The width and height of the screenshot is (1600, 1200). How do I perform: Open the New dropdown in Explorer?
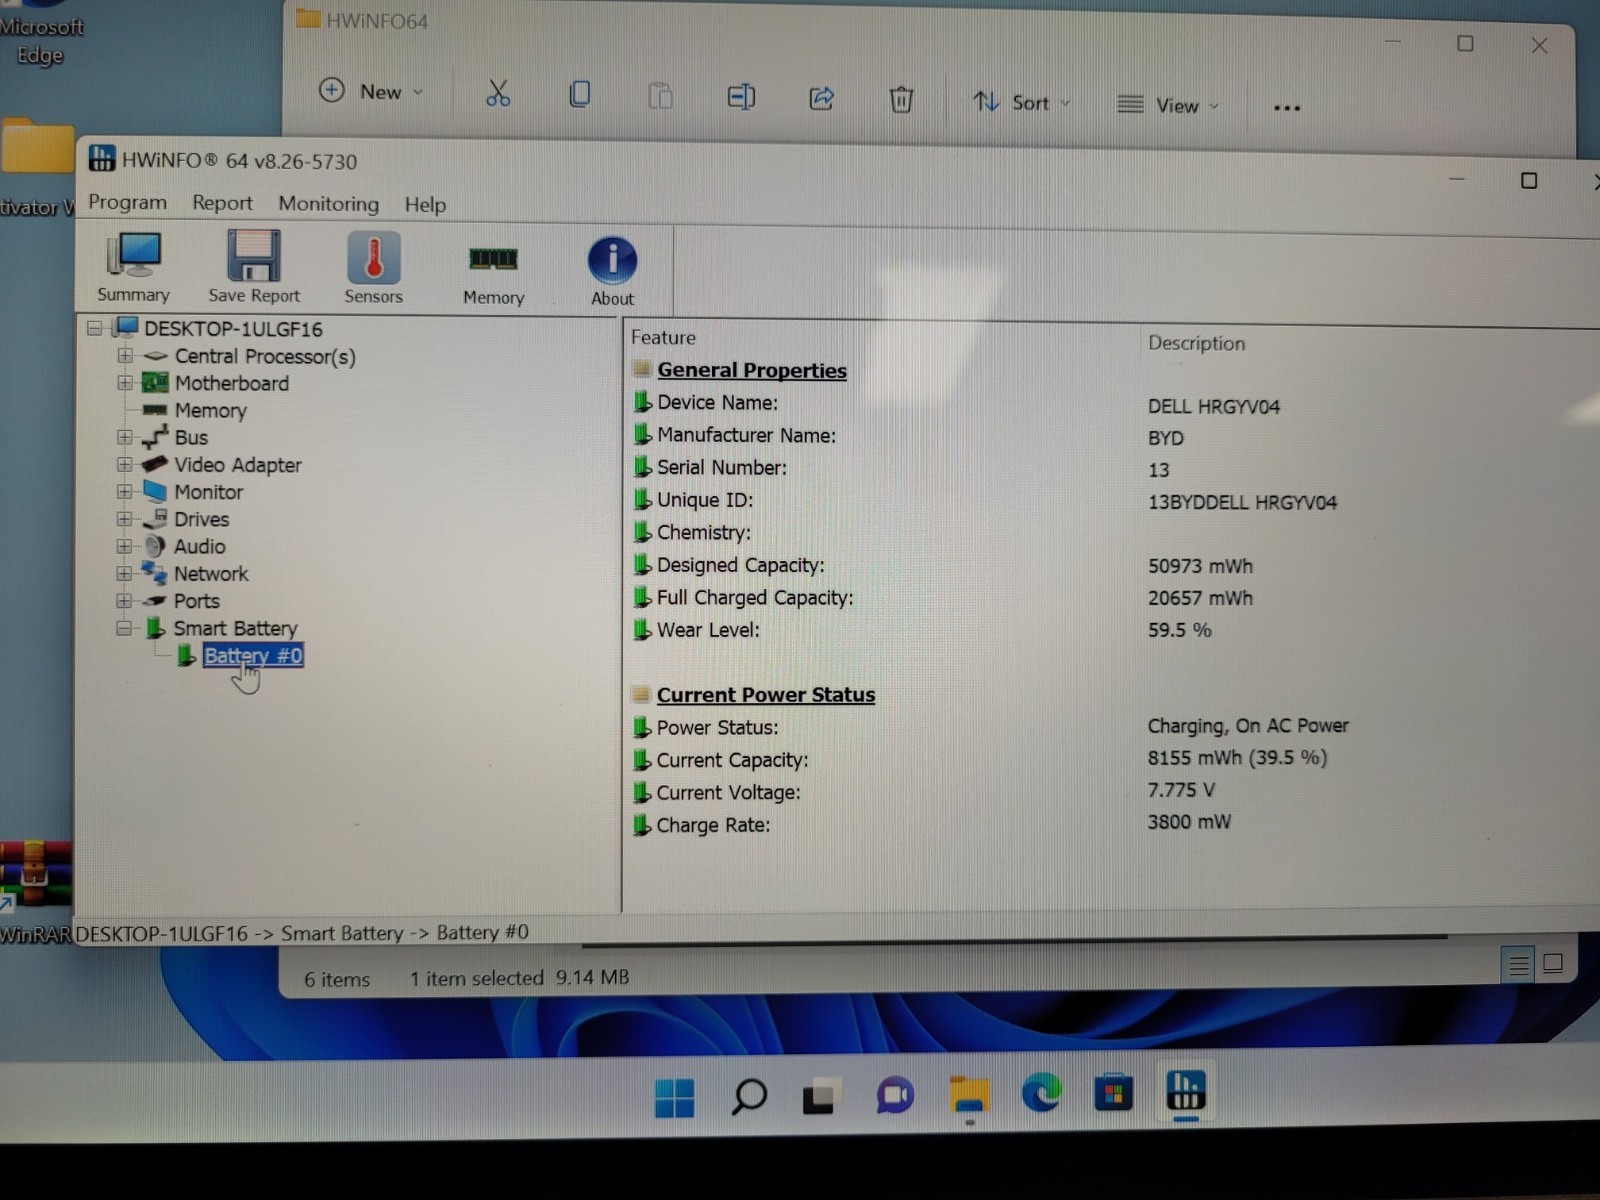pos(371,91)
